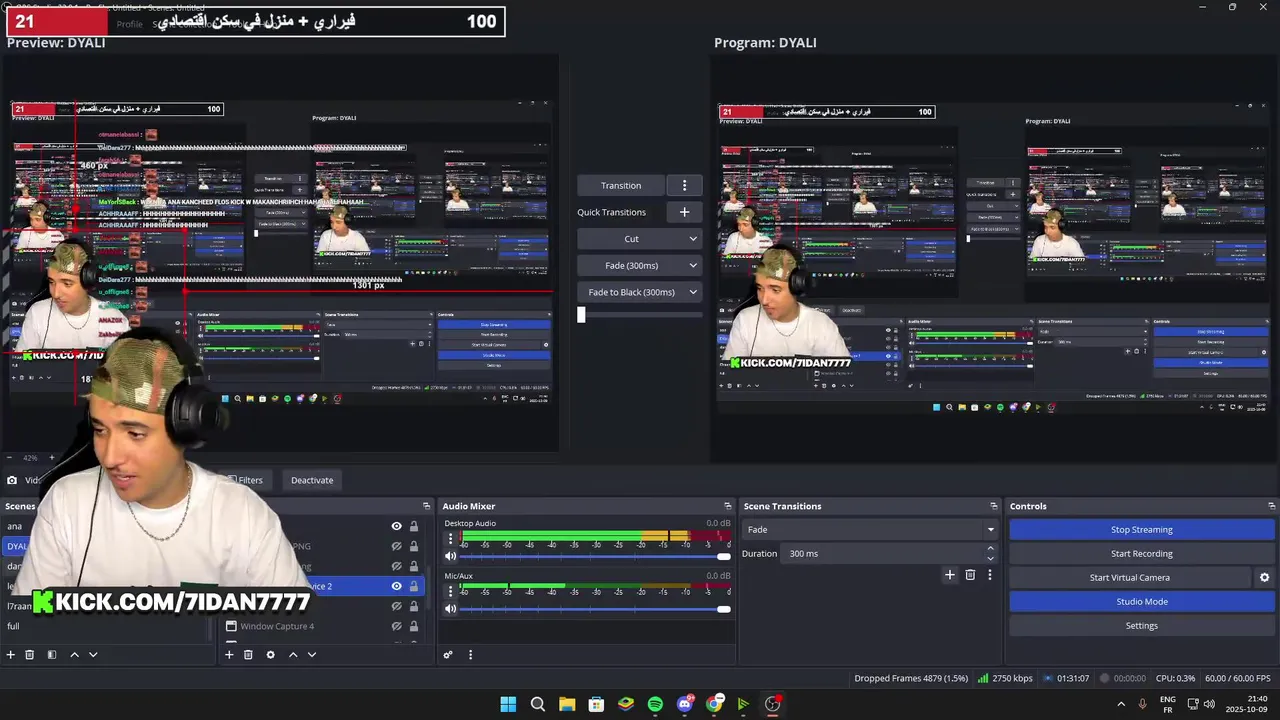Click Start Recording

[1141, 554]
